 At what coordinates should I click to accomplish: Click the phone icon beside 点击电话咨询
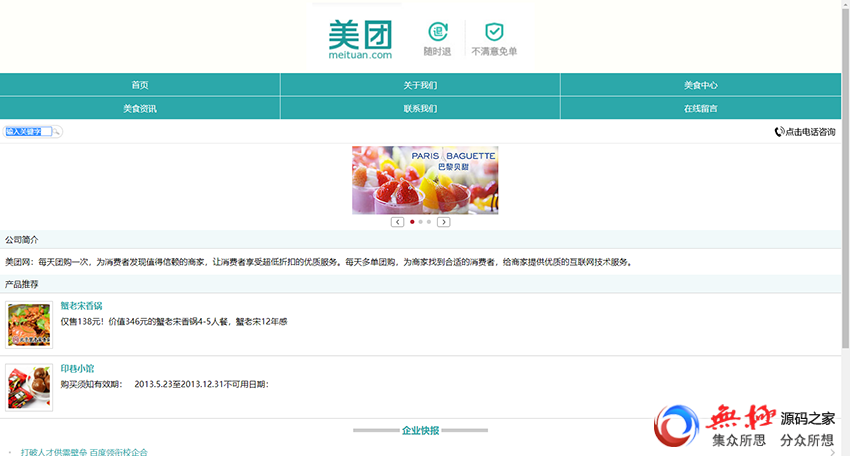point(779,132)
